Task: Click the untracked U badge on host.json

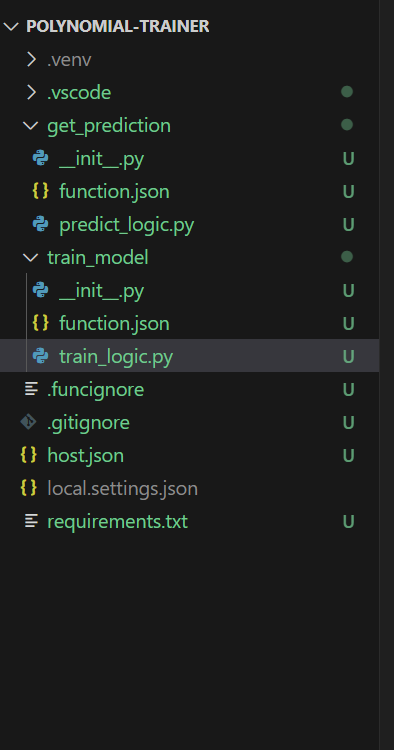Action: (349, 455)
